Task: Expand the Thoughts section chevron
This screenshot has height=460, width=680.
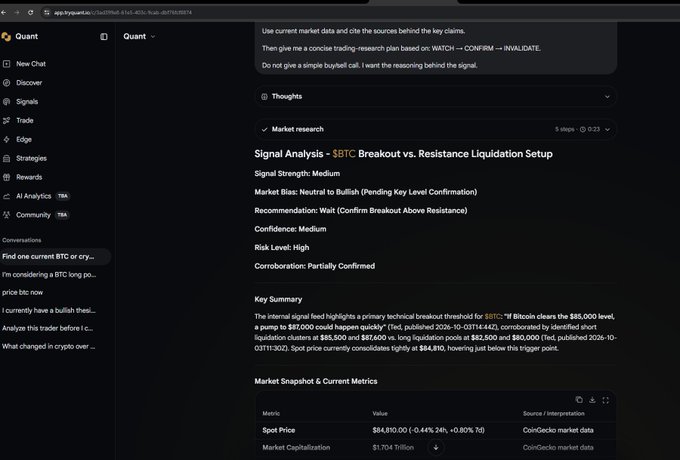Action: pyautogui.click(x=607, y=97)
